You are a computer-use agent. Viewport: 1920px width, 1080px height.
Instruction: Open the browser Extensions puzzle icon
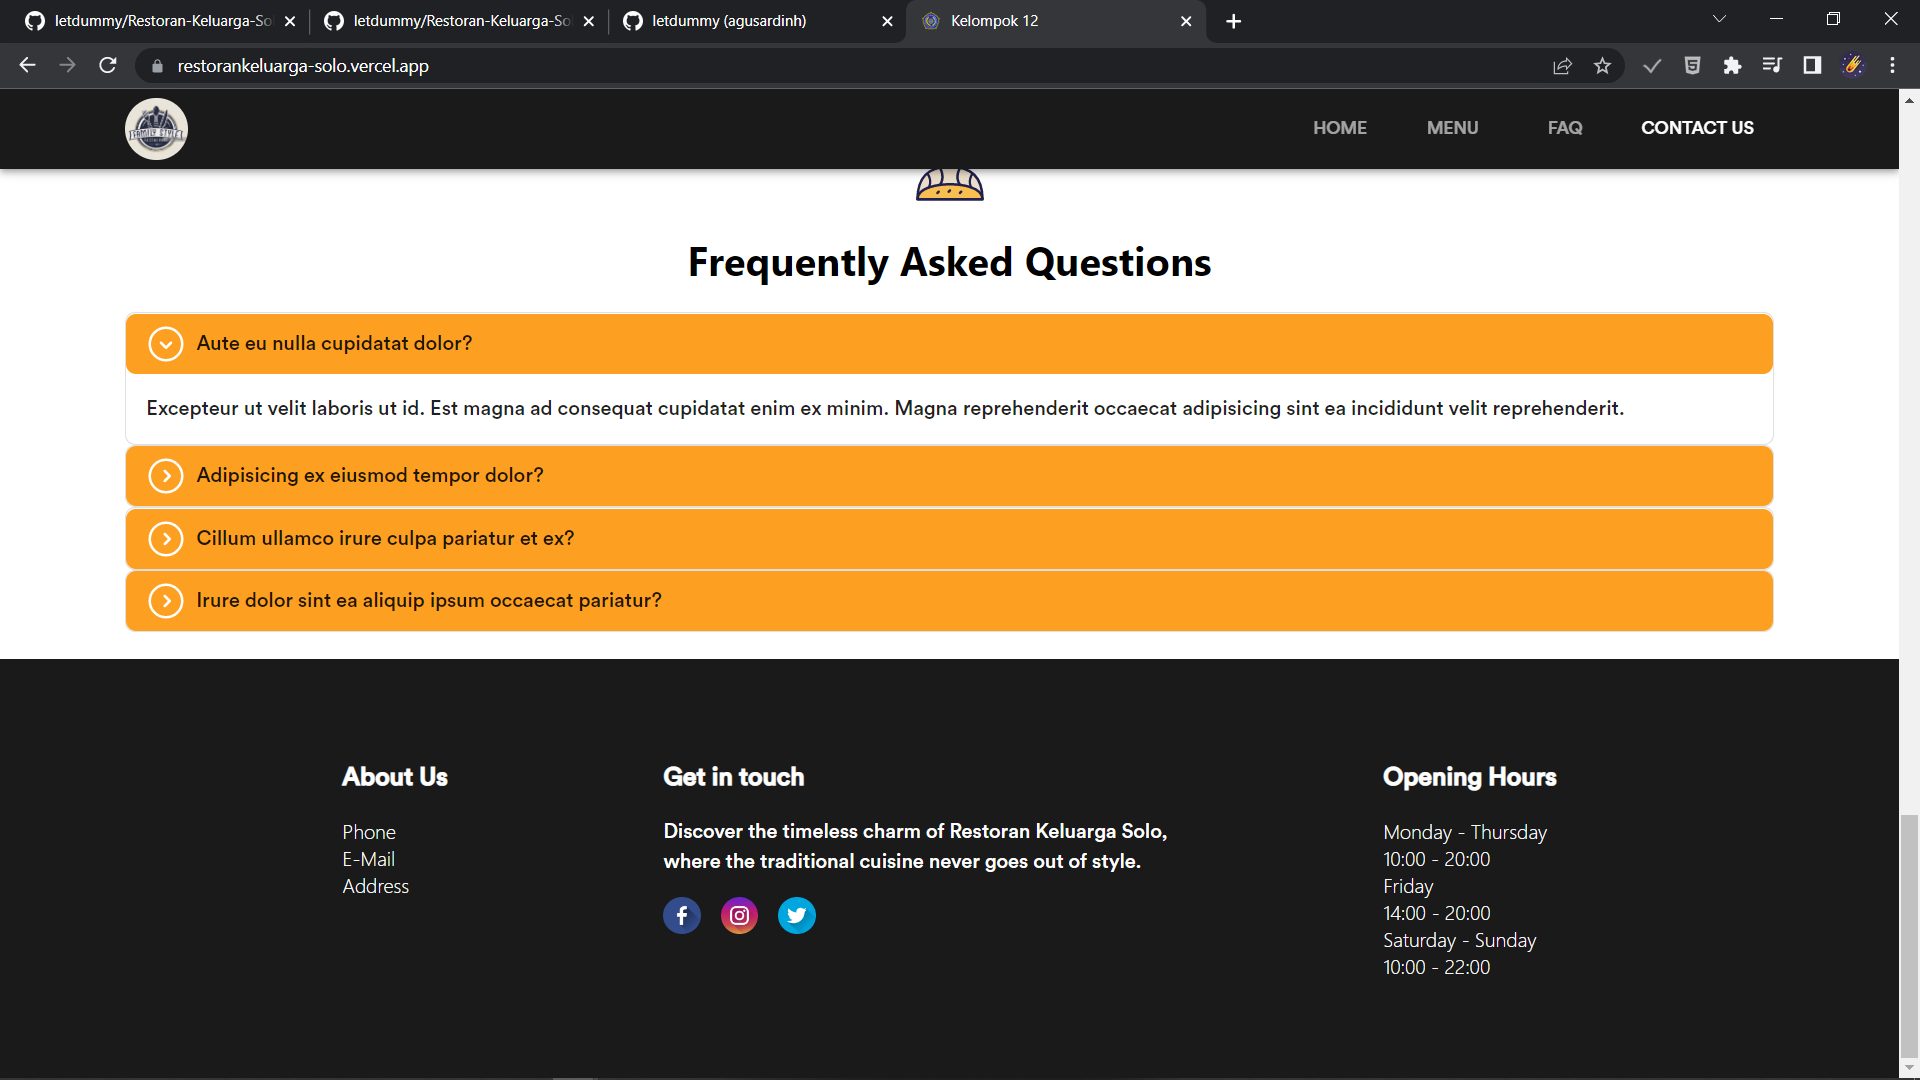(x=1732, y=66)
